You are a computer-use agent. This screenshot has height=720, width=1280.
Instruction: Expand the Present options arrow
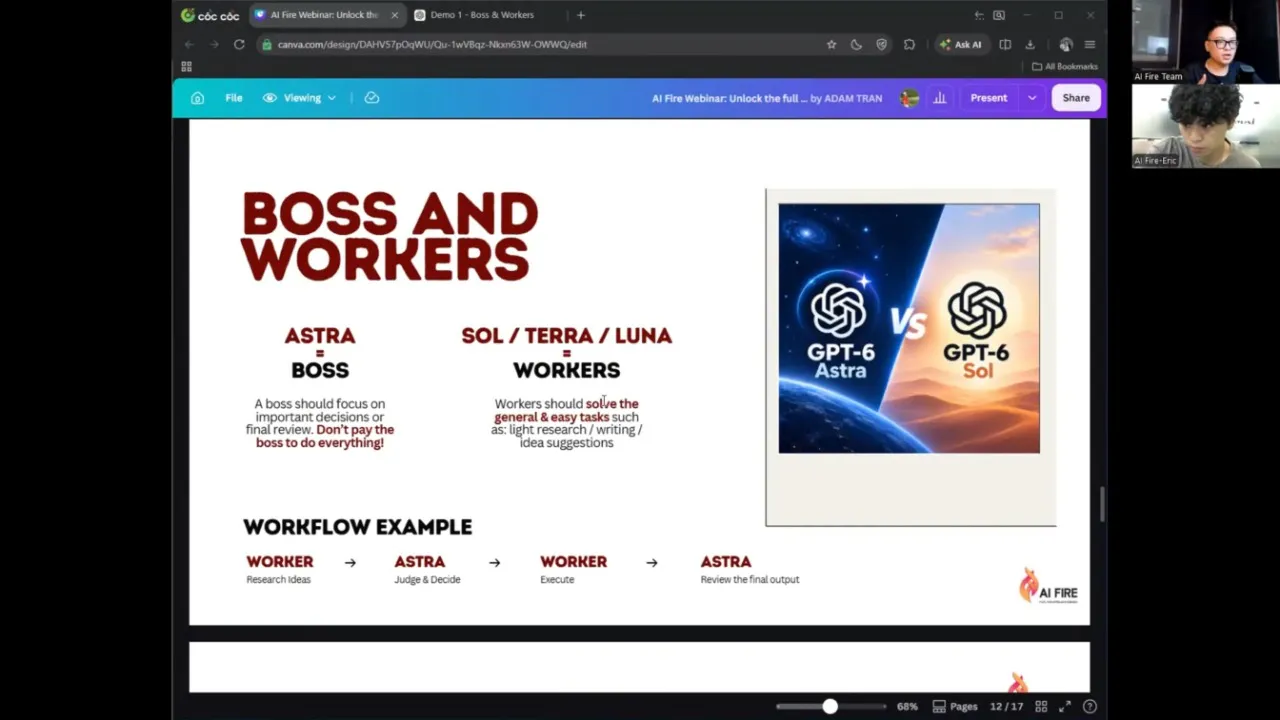click(x=1032, y=98)
